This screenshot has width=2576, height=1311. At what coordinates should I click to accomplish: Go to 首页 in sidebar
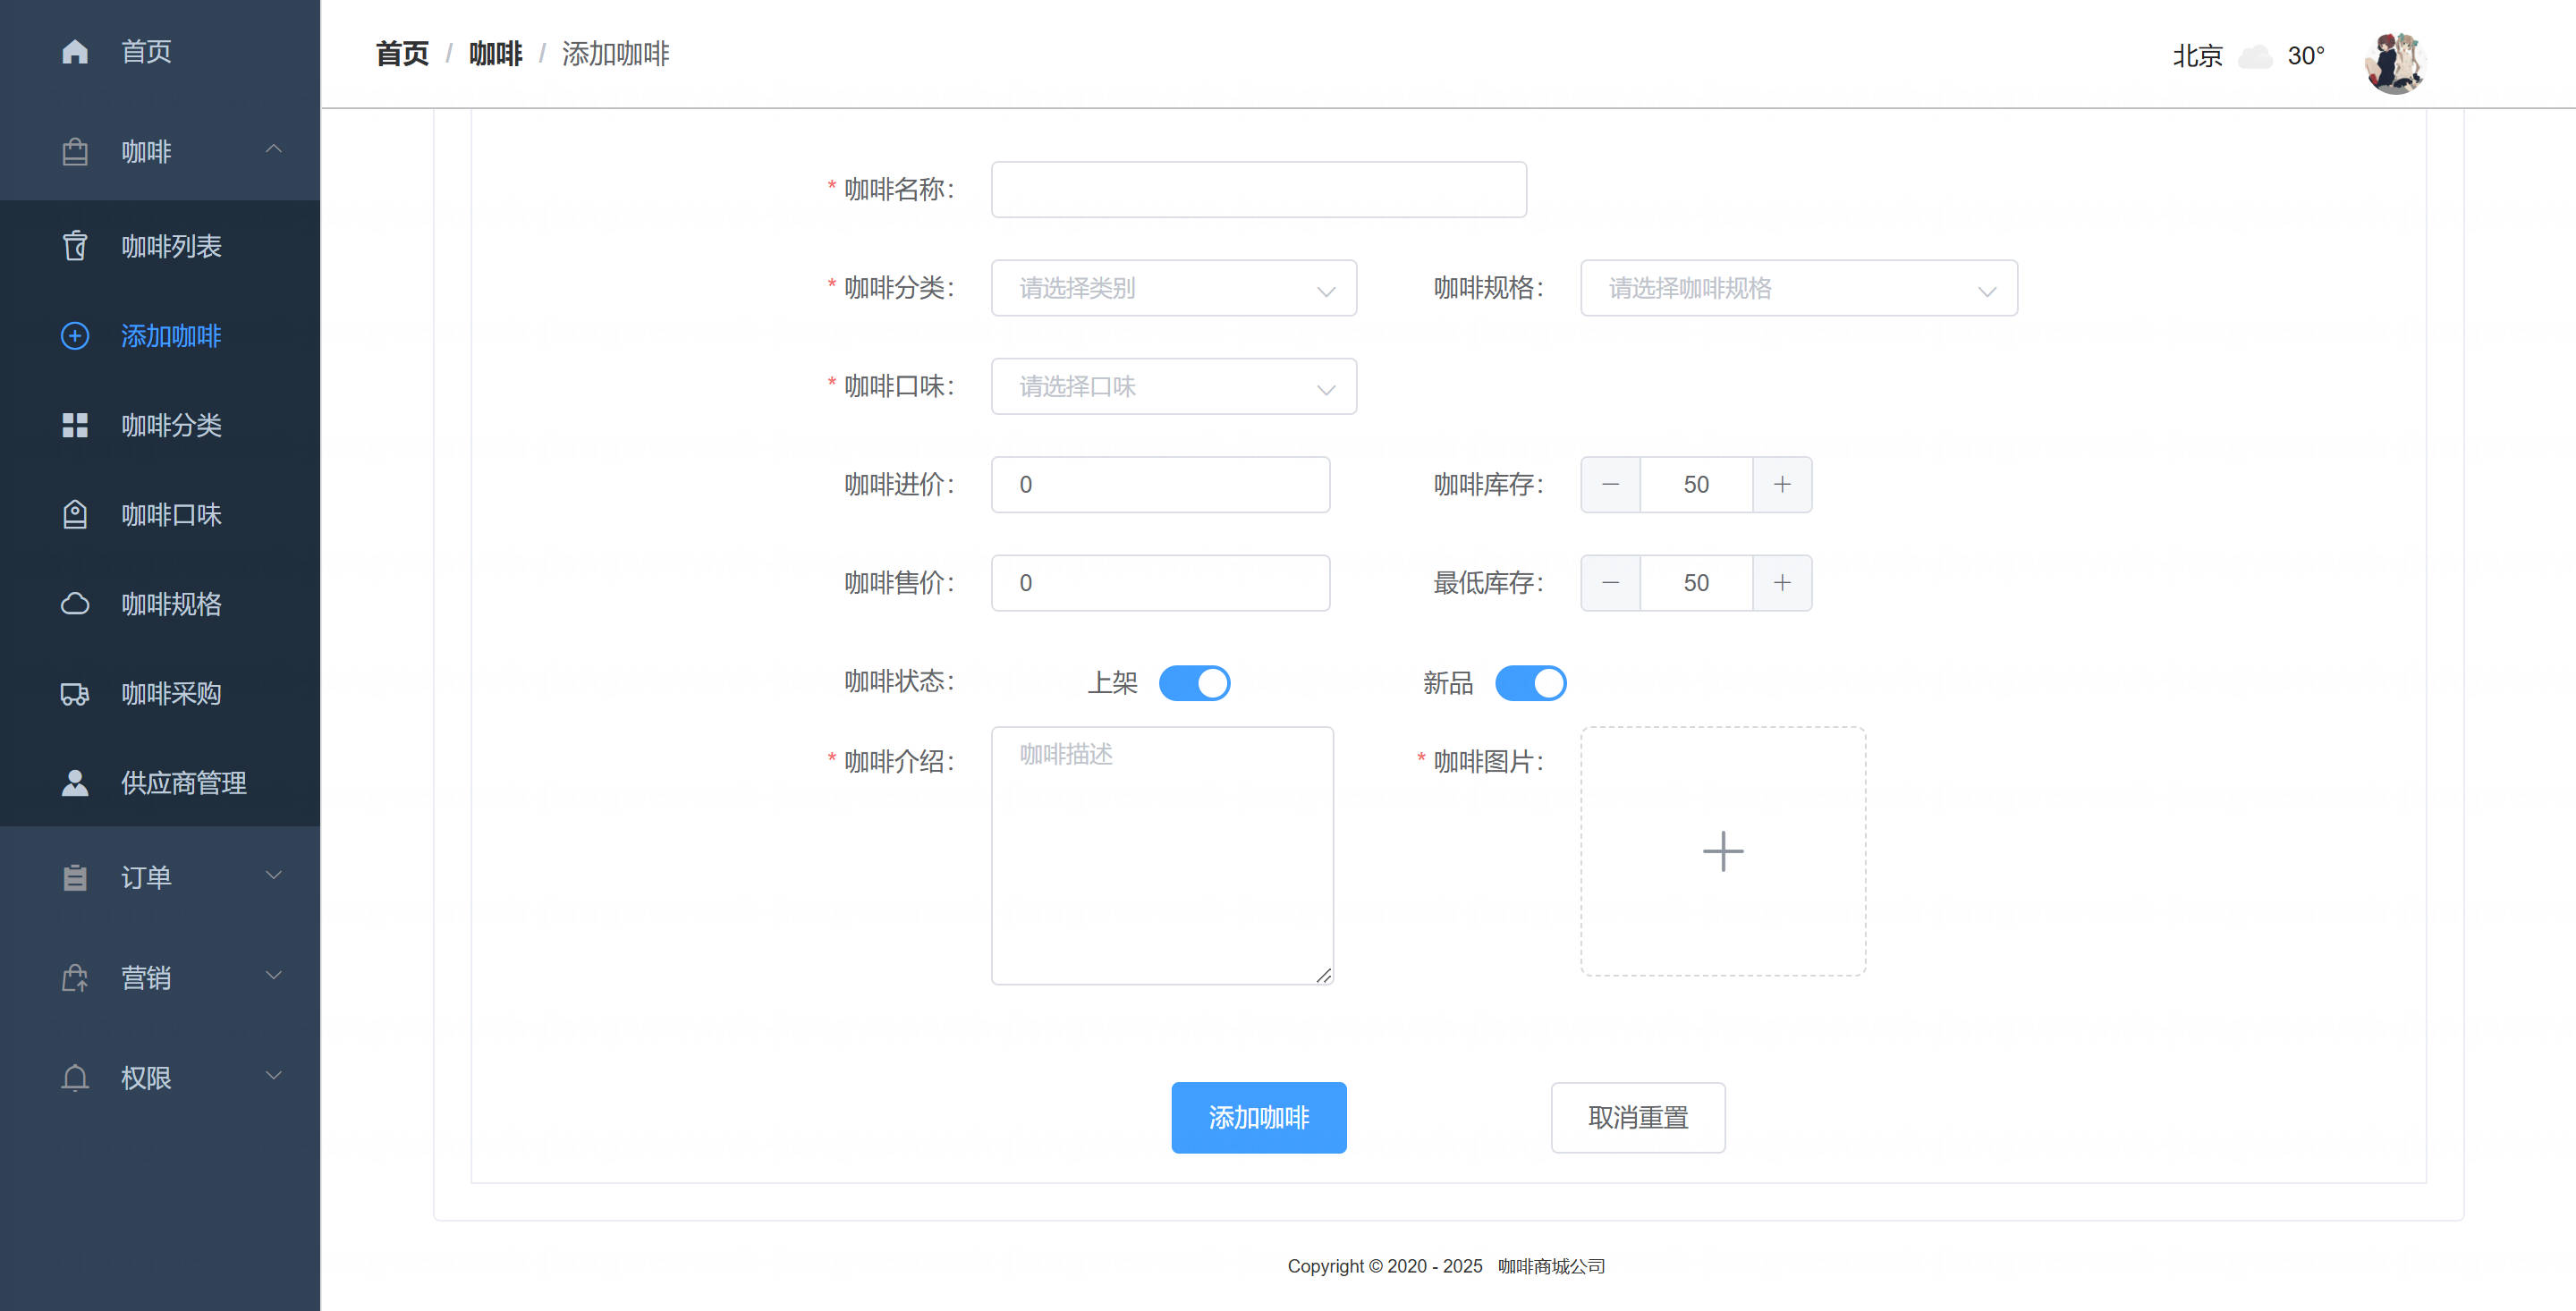[160, 51]
